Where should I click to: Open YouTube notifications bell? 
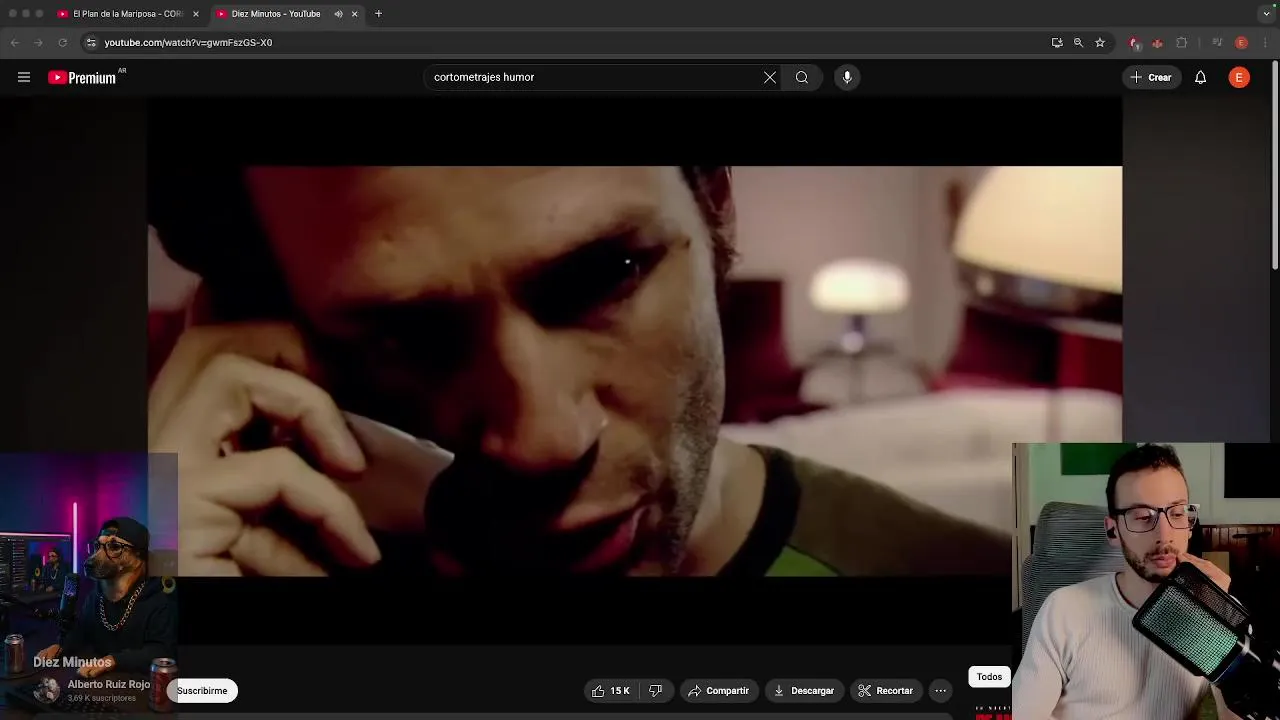point(1201,77)
